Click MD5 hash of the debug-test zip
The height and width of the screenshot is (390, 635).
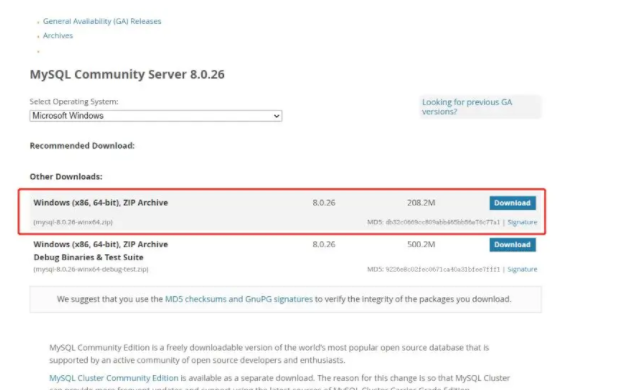(x=443, y=269)
